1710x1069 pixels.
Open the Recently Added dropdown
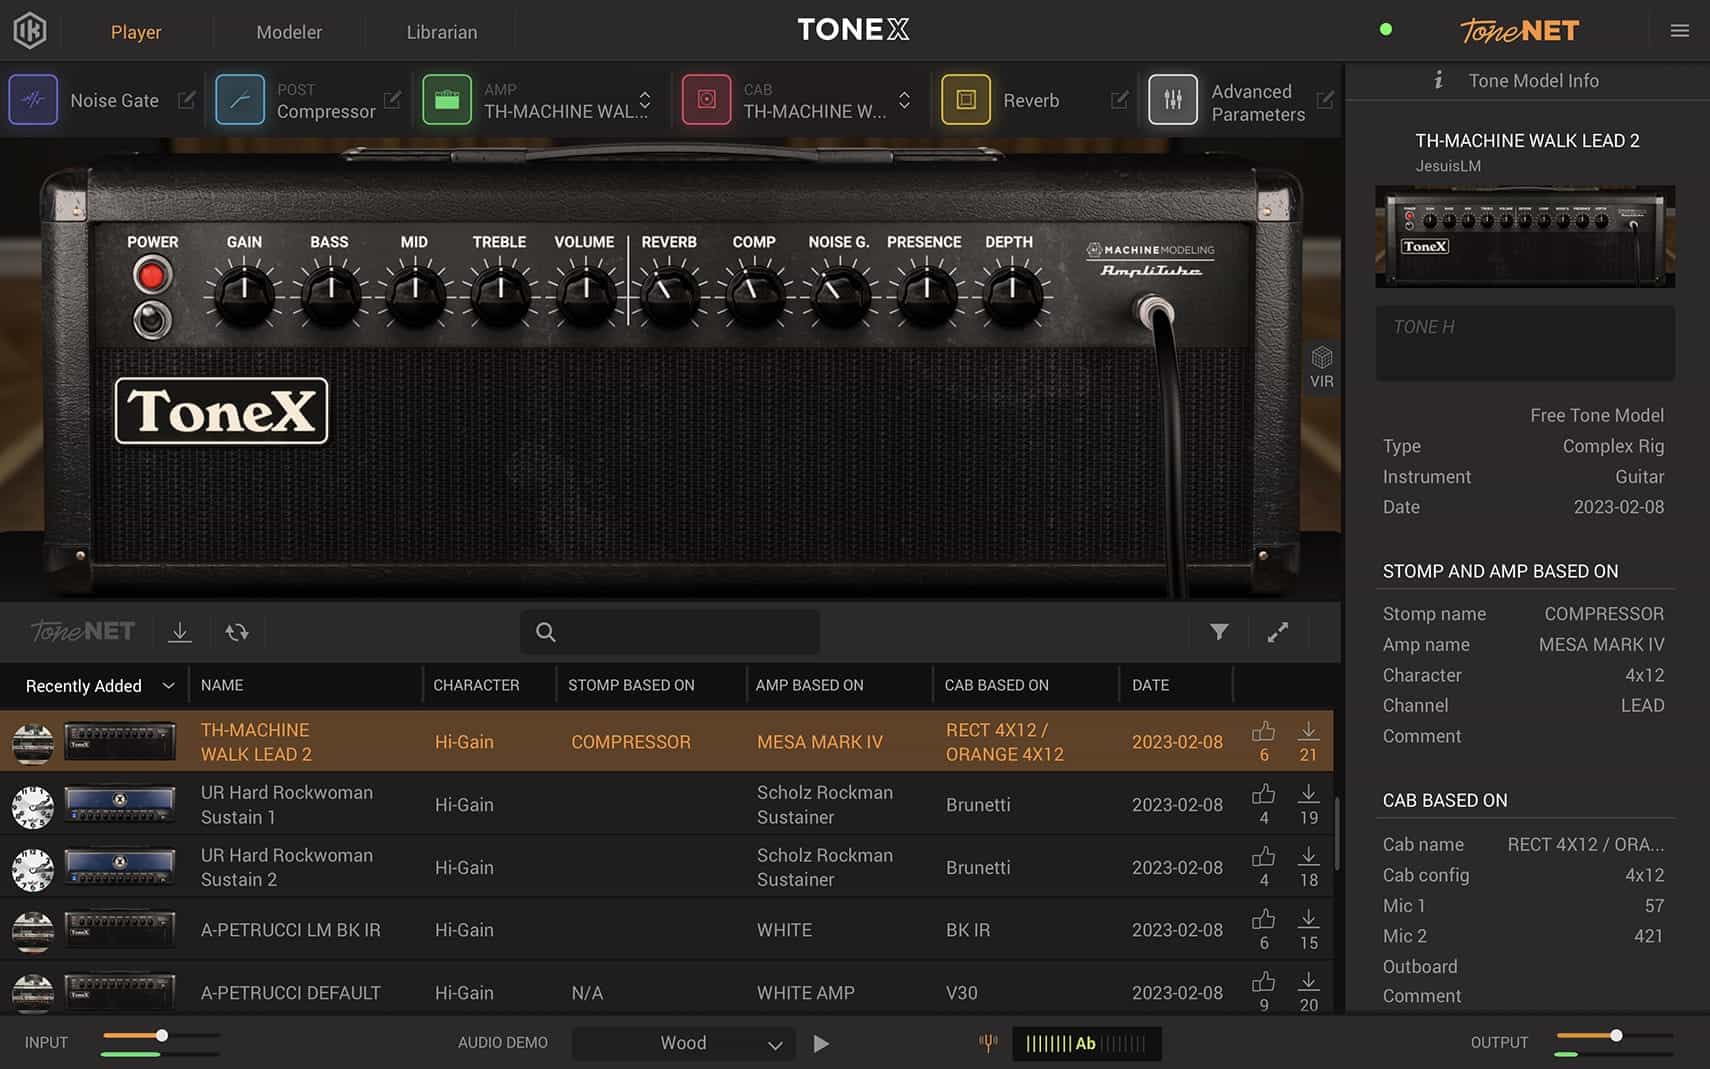tap(100, 686)
